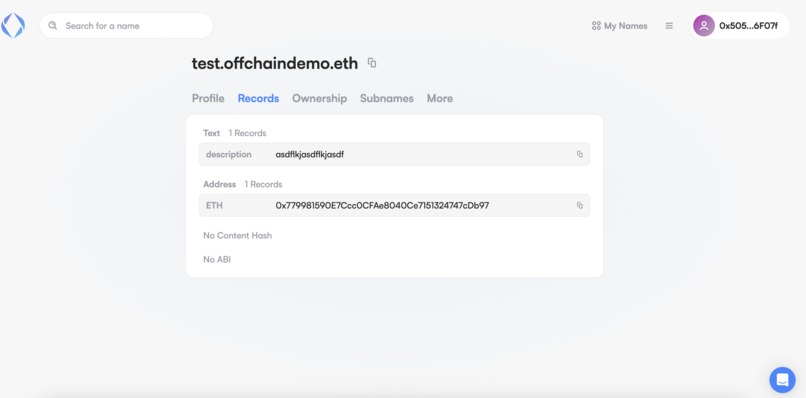Click description value asdflkjasdflkjasdf
The height and width of the screenshot is (398, 806).
pos(309,154)
